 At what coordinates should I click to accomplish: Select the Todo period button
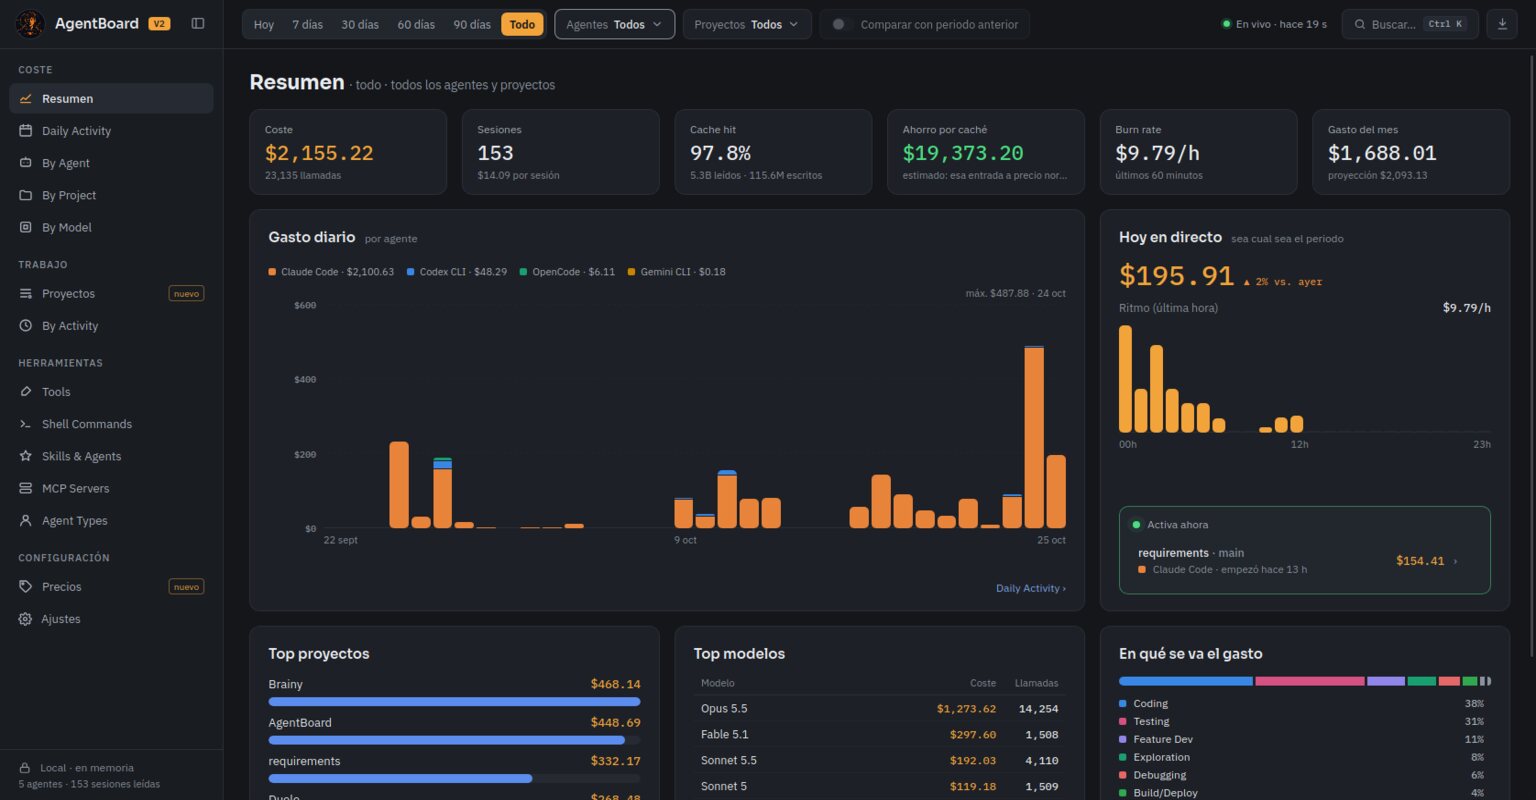coord(522,24)
